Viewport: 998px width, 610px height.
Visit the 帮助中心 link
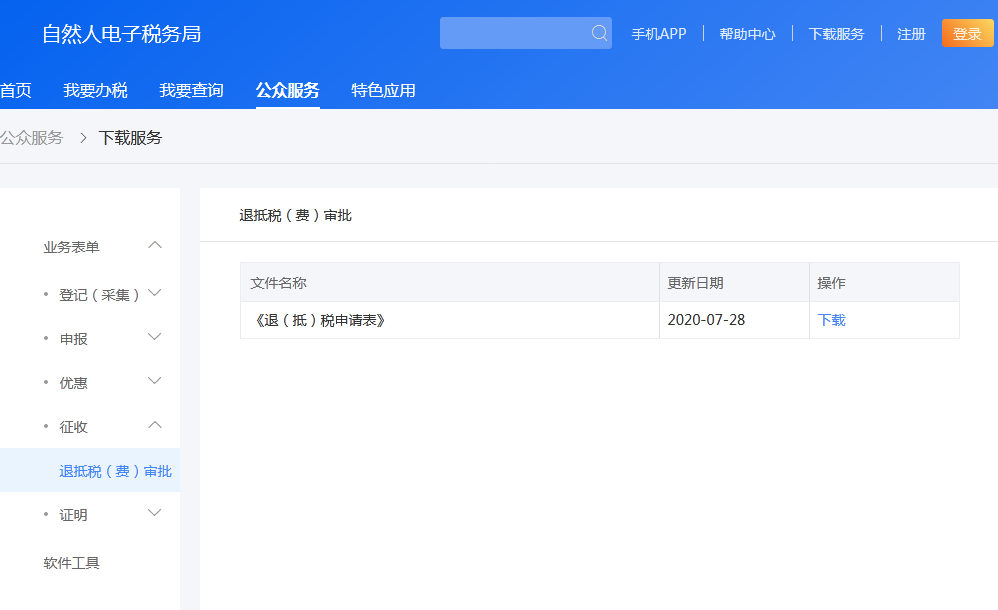tap(747, 34)
